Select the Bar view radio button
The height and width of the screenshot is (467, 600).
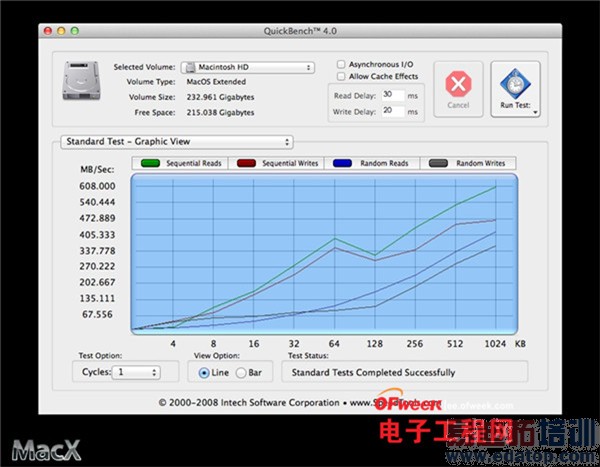[241, 372]
